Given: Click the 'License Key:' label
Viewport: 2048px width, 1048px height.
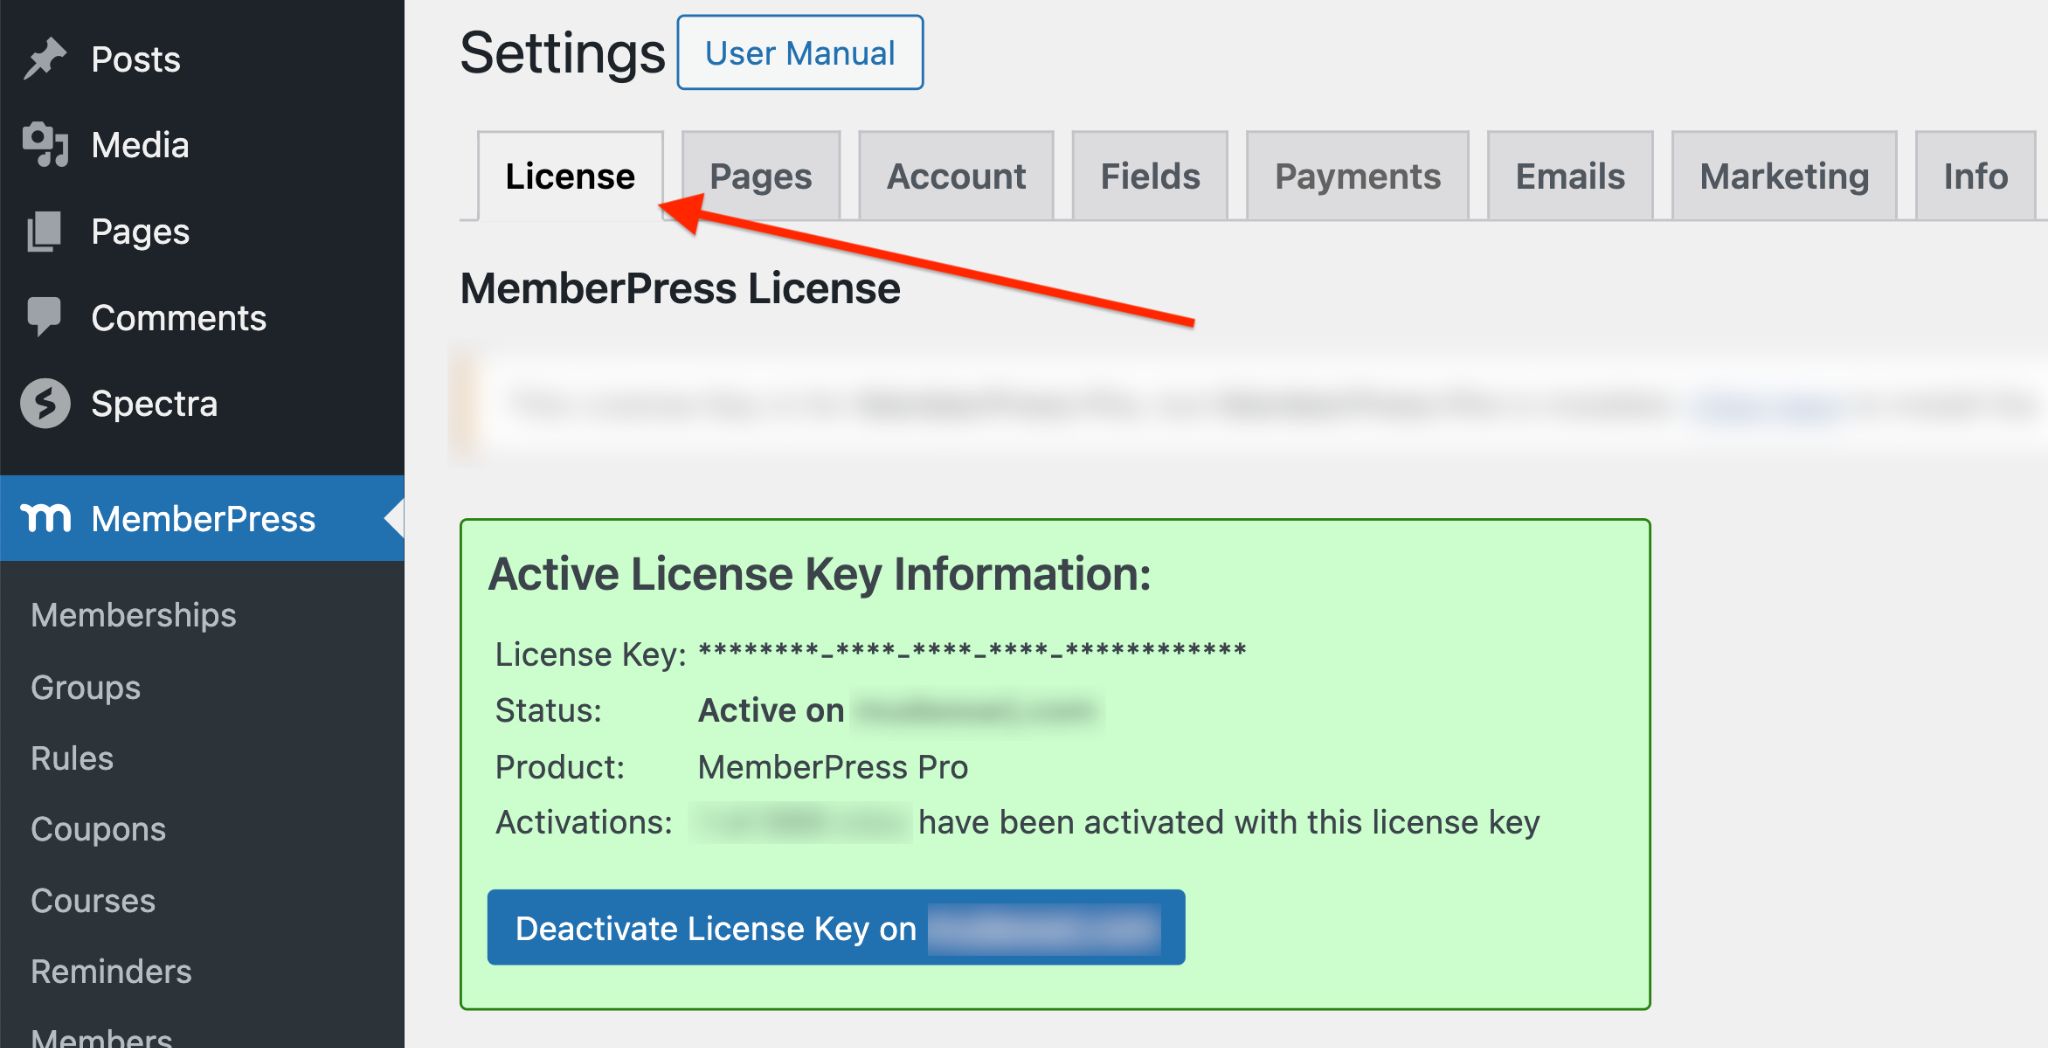Looking at the screenshot, I should click(591, 654).
